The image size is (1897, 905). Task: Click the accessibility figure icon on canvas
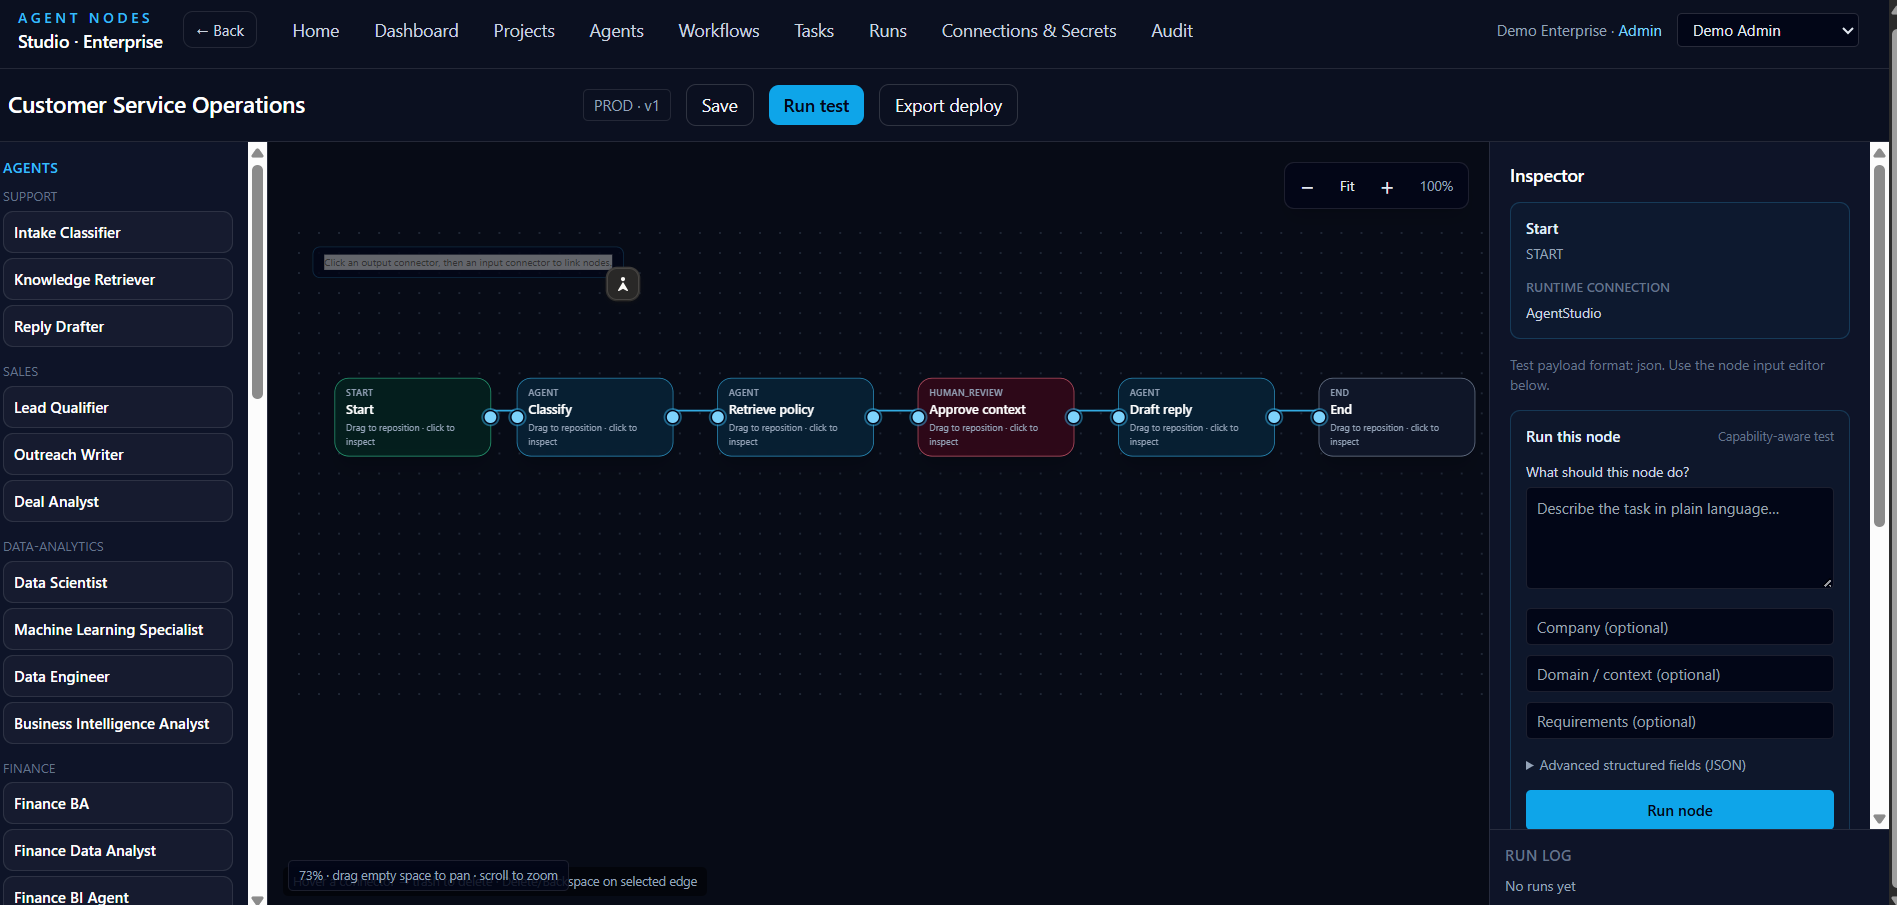[623, 285]
